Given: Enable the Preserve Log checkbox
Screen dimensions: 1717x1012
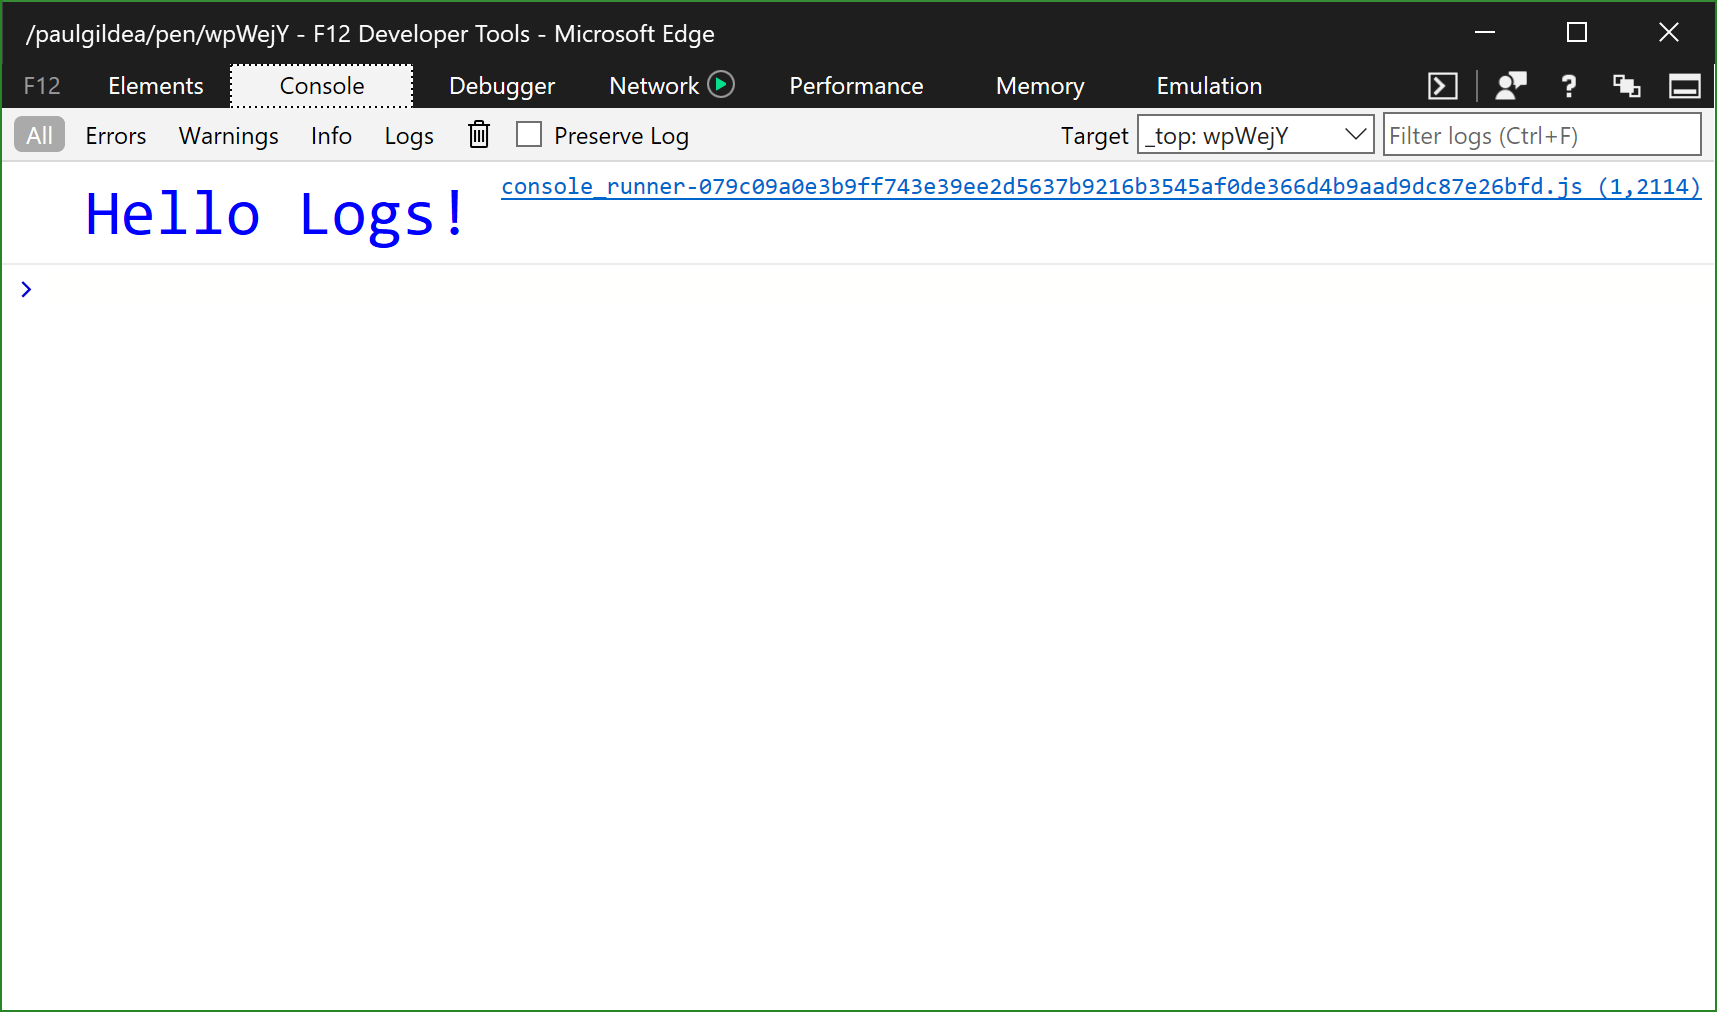Looking at the screenshot, I should pyautogui.click(x=529, y=133).
